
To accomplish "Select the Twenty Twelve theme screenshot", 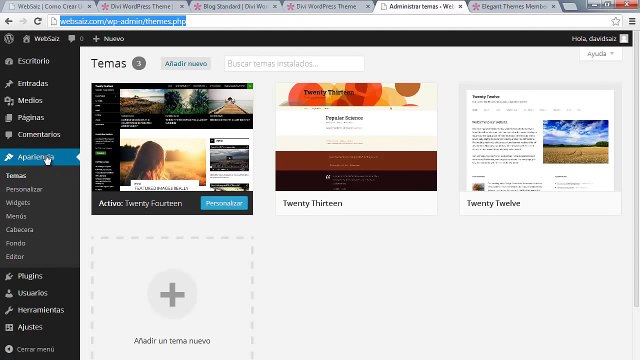I will coord(540,137).
